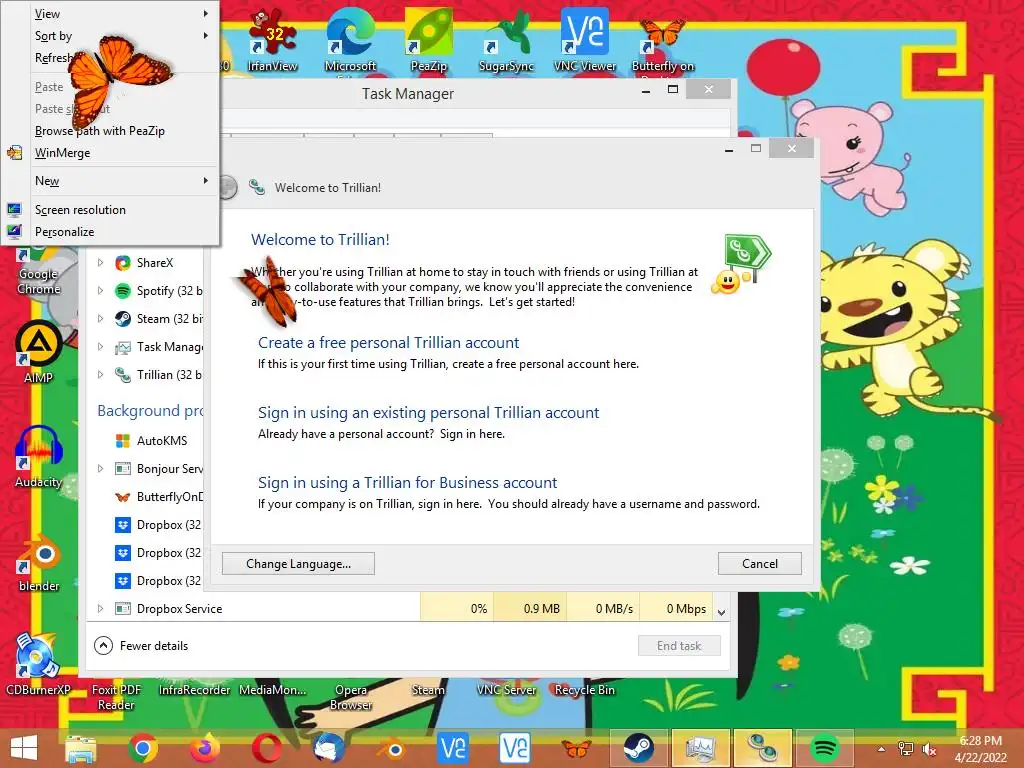1024x768 pixels.
Task: Expand the ShareX row in Task Manager
Action: [101, 263]
